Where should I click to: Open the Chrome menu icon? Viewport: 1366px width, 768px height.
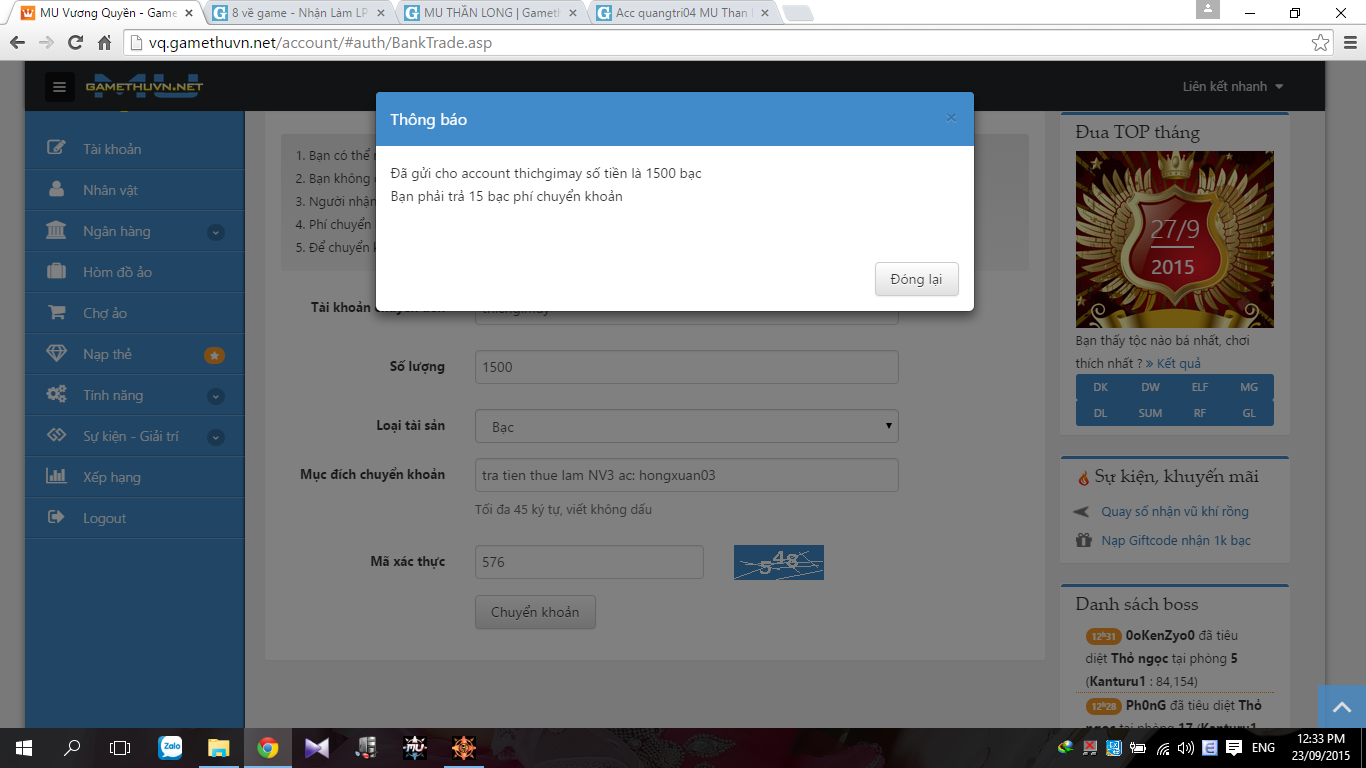coord(1349,43)
